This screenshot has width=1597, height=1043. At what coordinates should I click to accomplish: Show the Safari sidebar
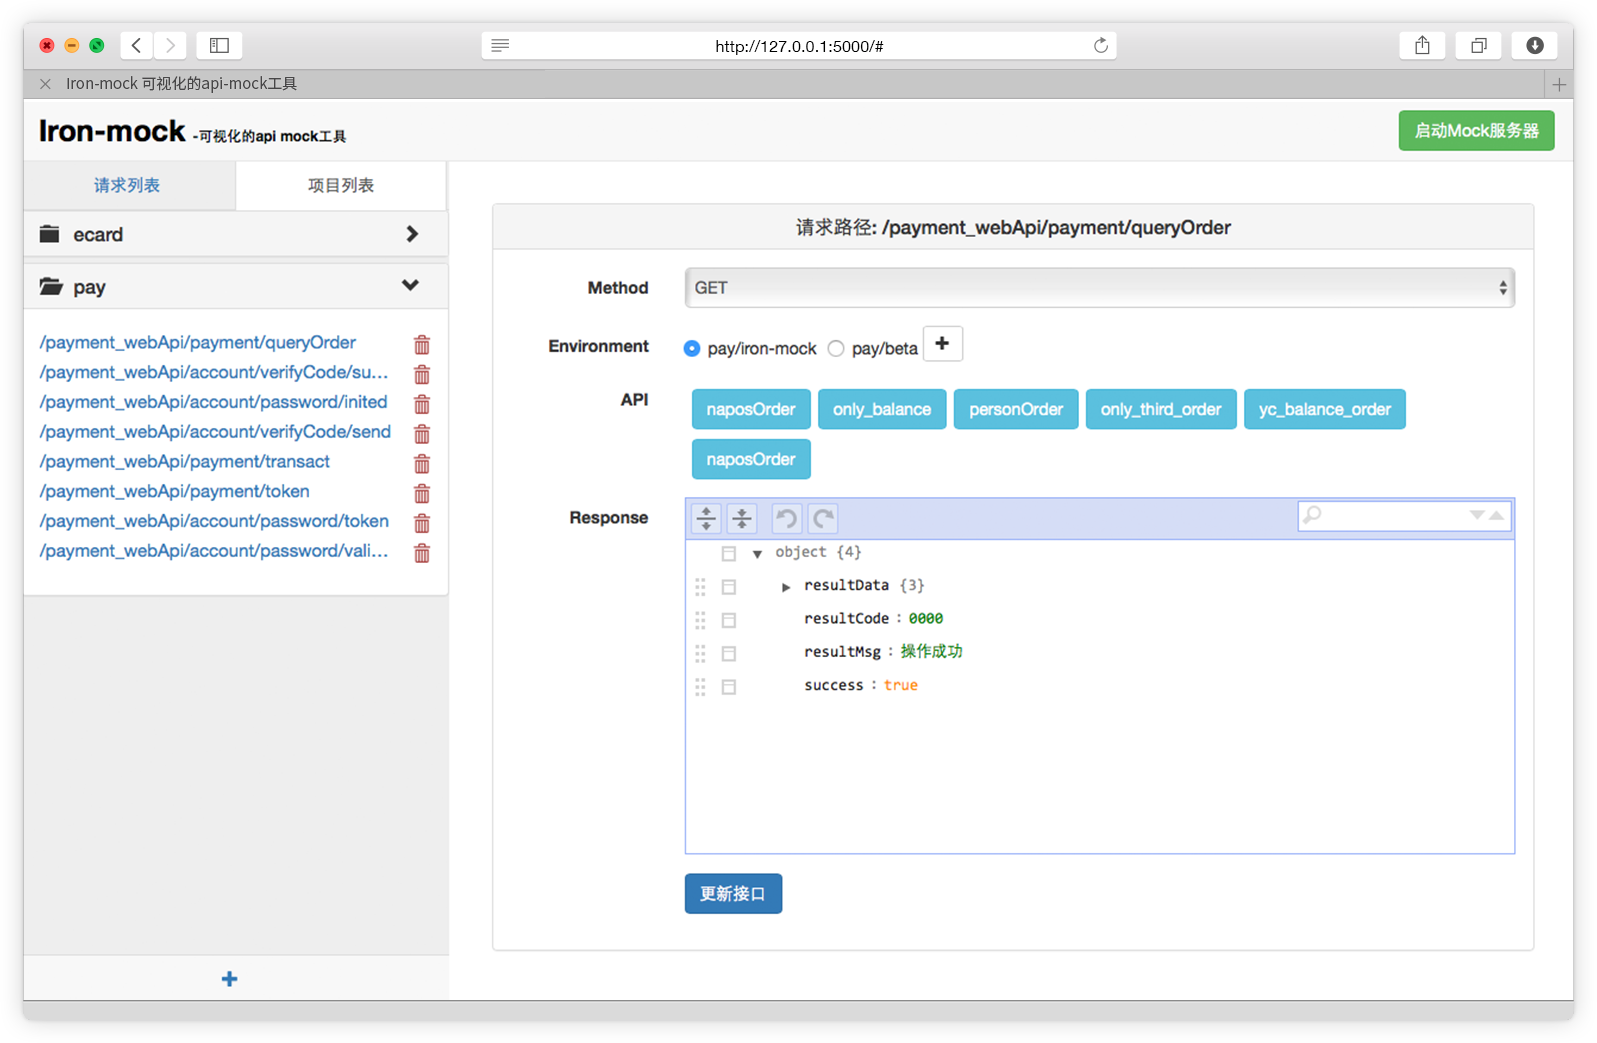coord(219,45)
